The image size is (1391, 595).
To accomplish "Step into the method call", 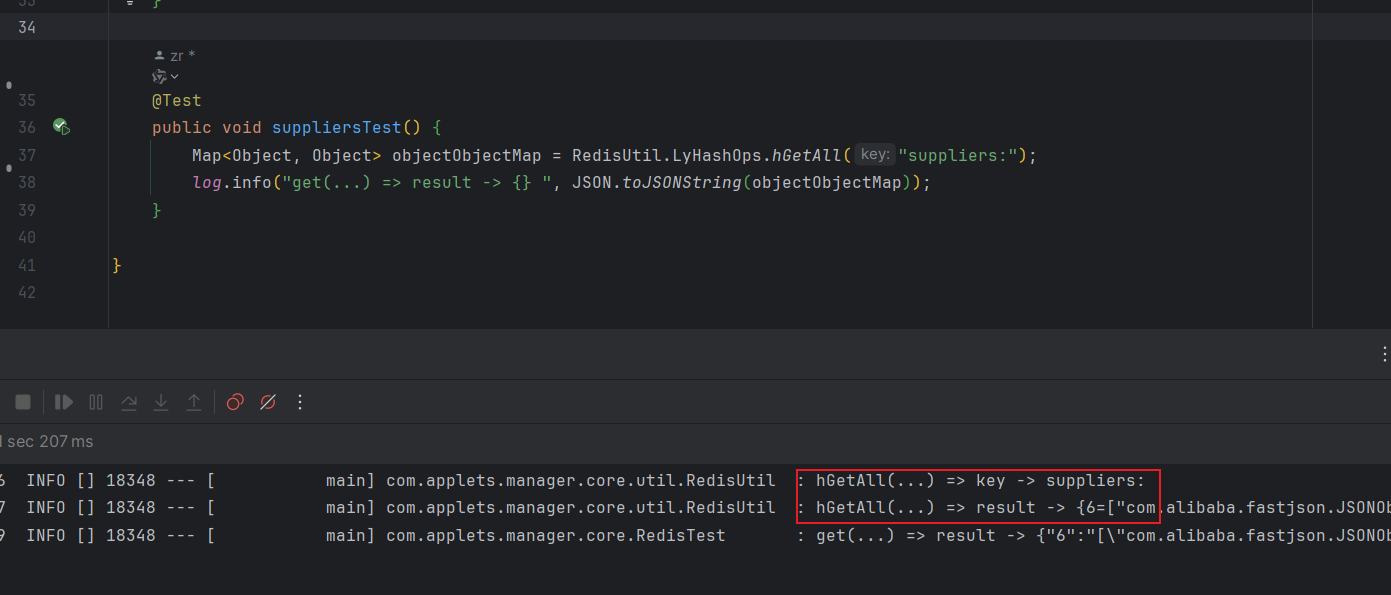I will 161,402.
